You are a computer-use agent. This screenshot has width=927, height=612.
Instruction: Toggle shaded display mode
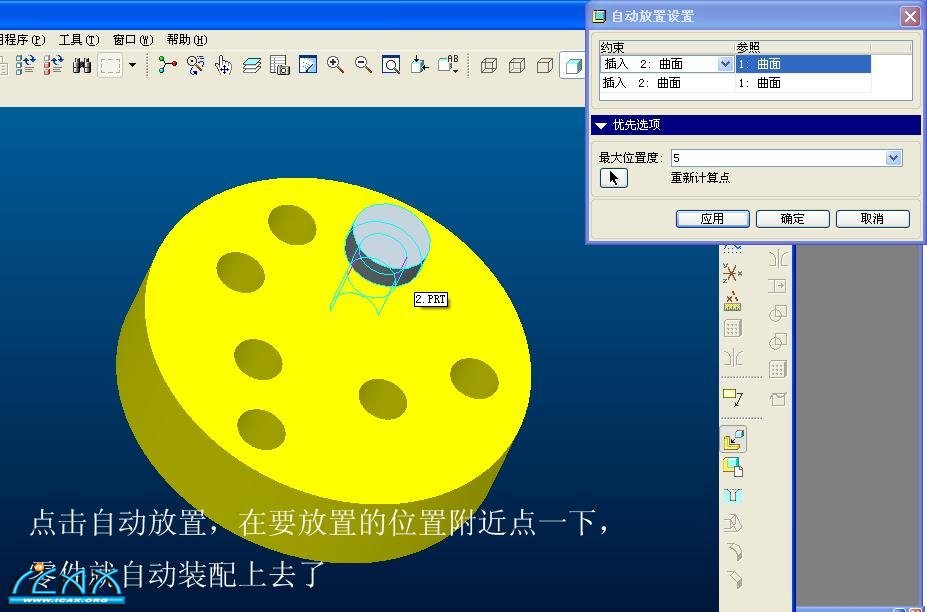tap(573, 66)
